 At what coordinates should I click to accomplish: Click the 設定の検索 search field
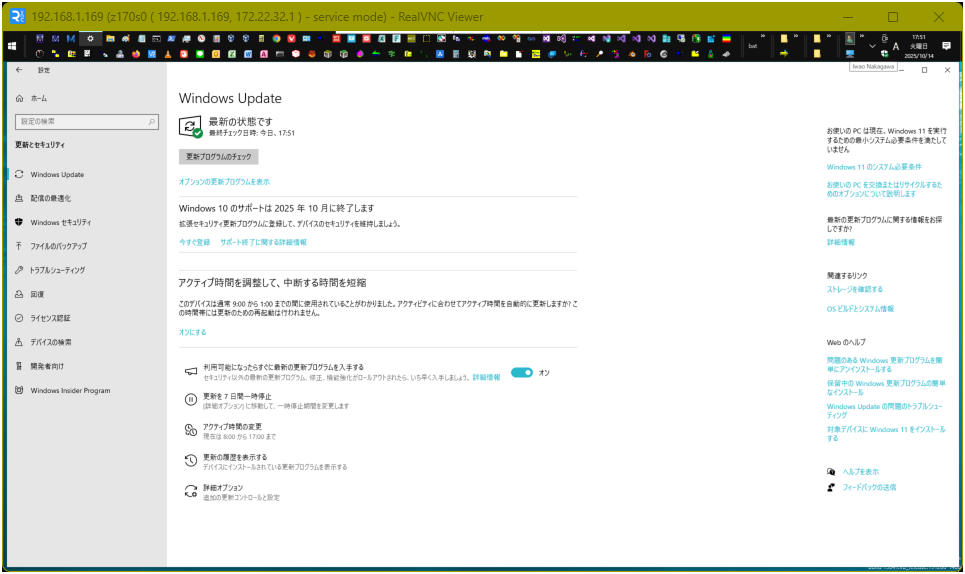[x=87, y=122]
